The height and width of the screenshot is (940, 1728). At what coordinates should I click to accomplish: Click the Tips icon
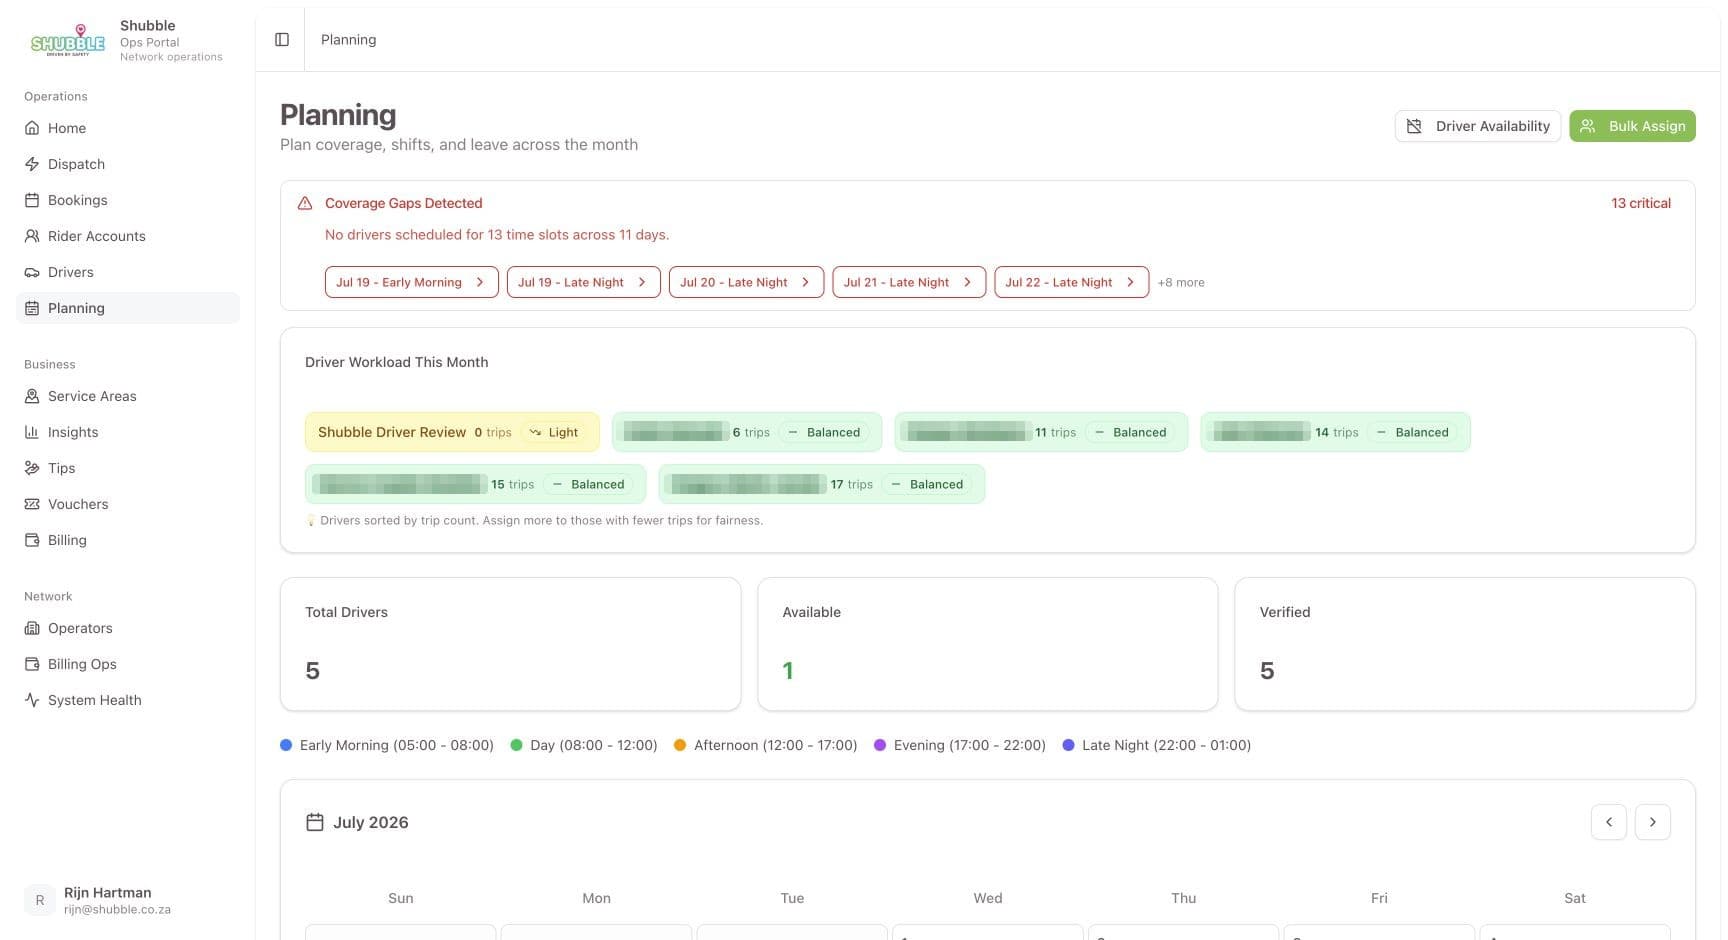[x=32, y=468]
